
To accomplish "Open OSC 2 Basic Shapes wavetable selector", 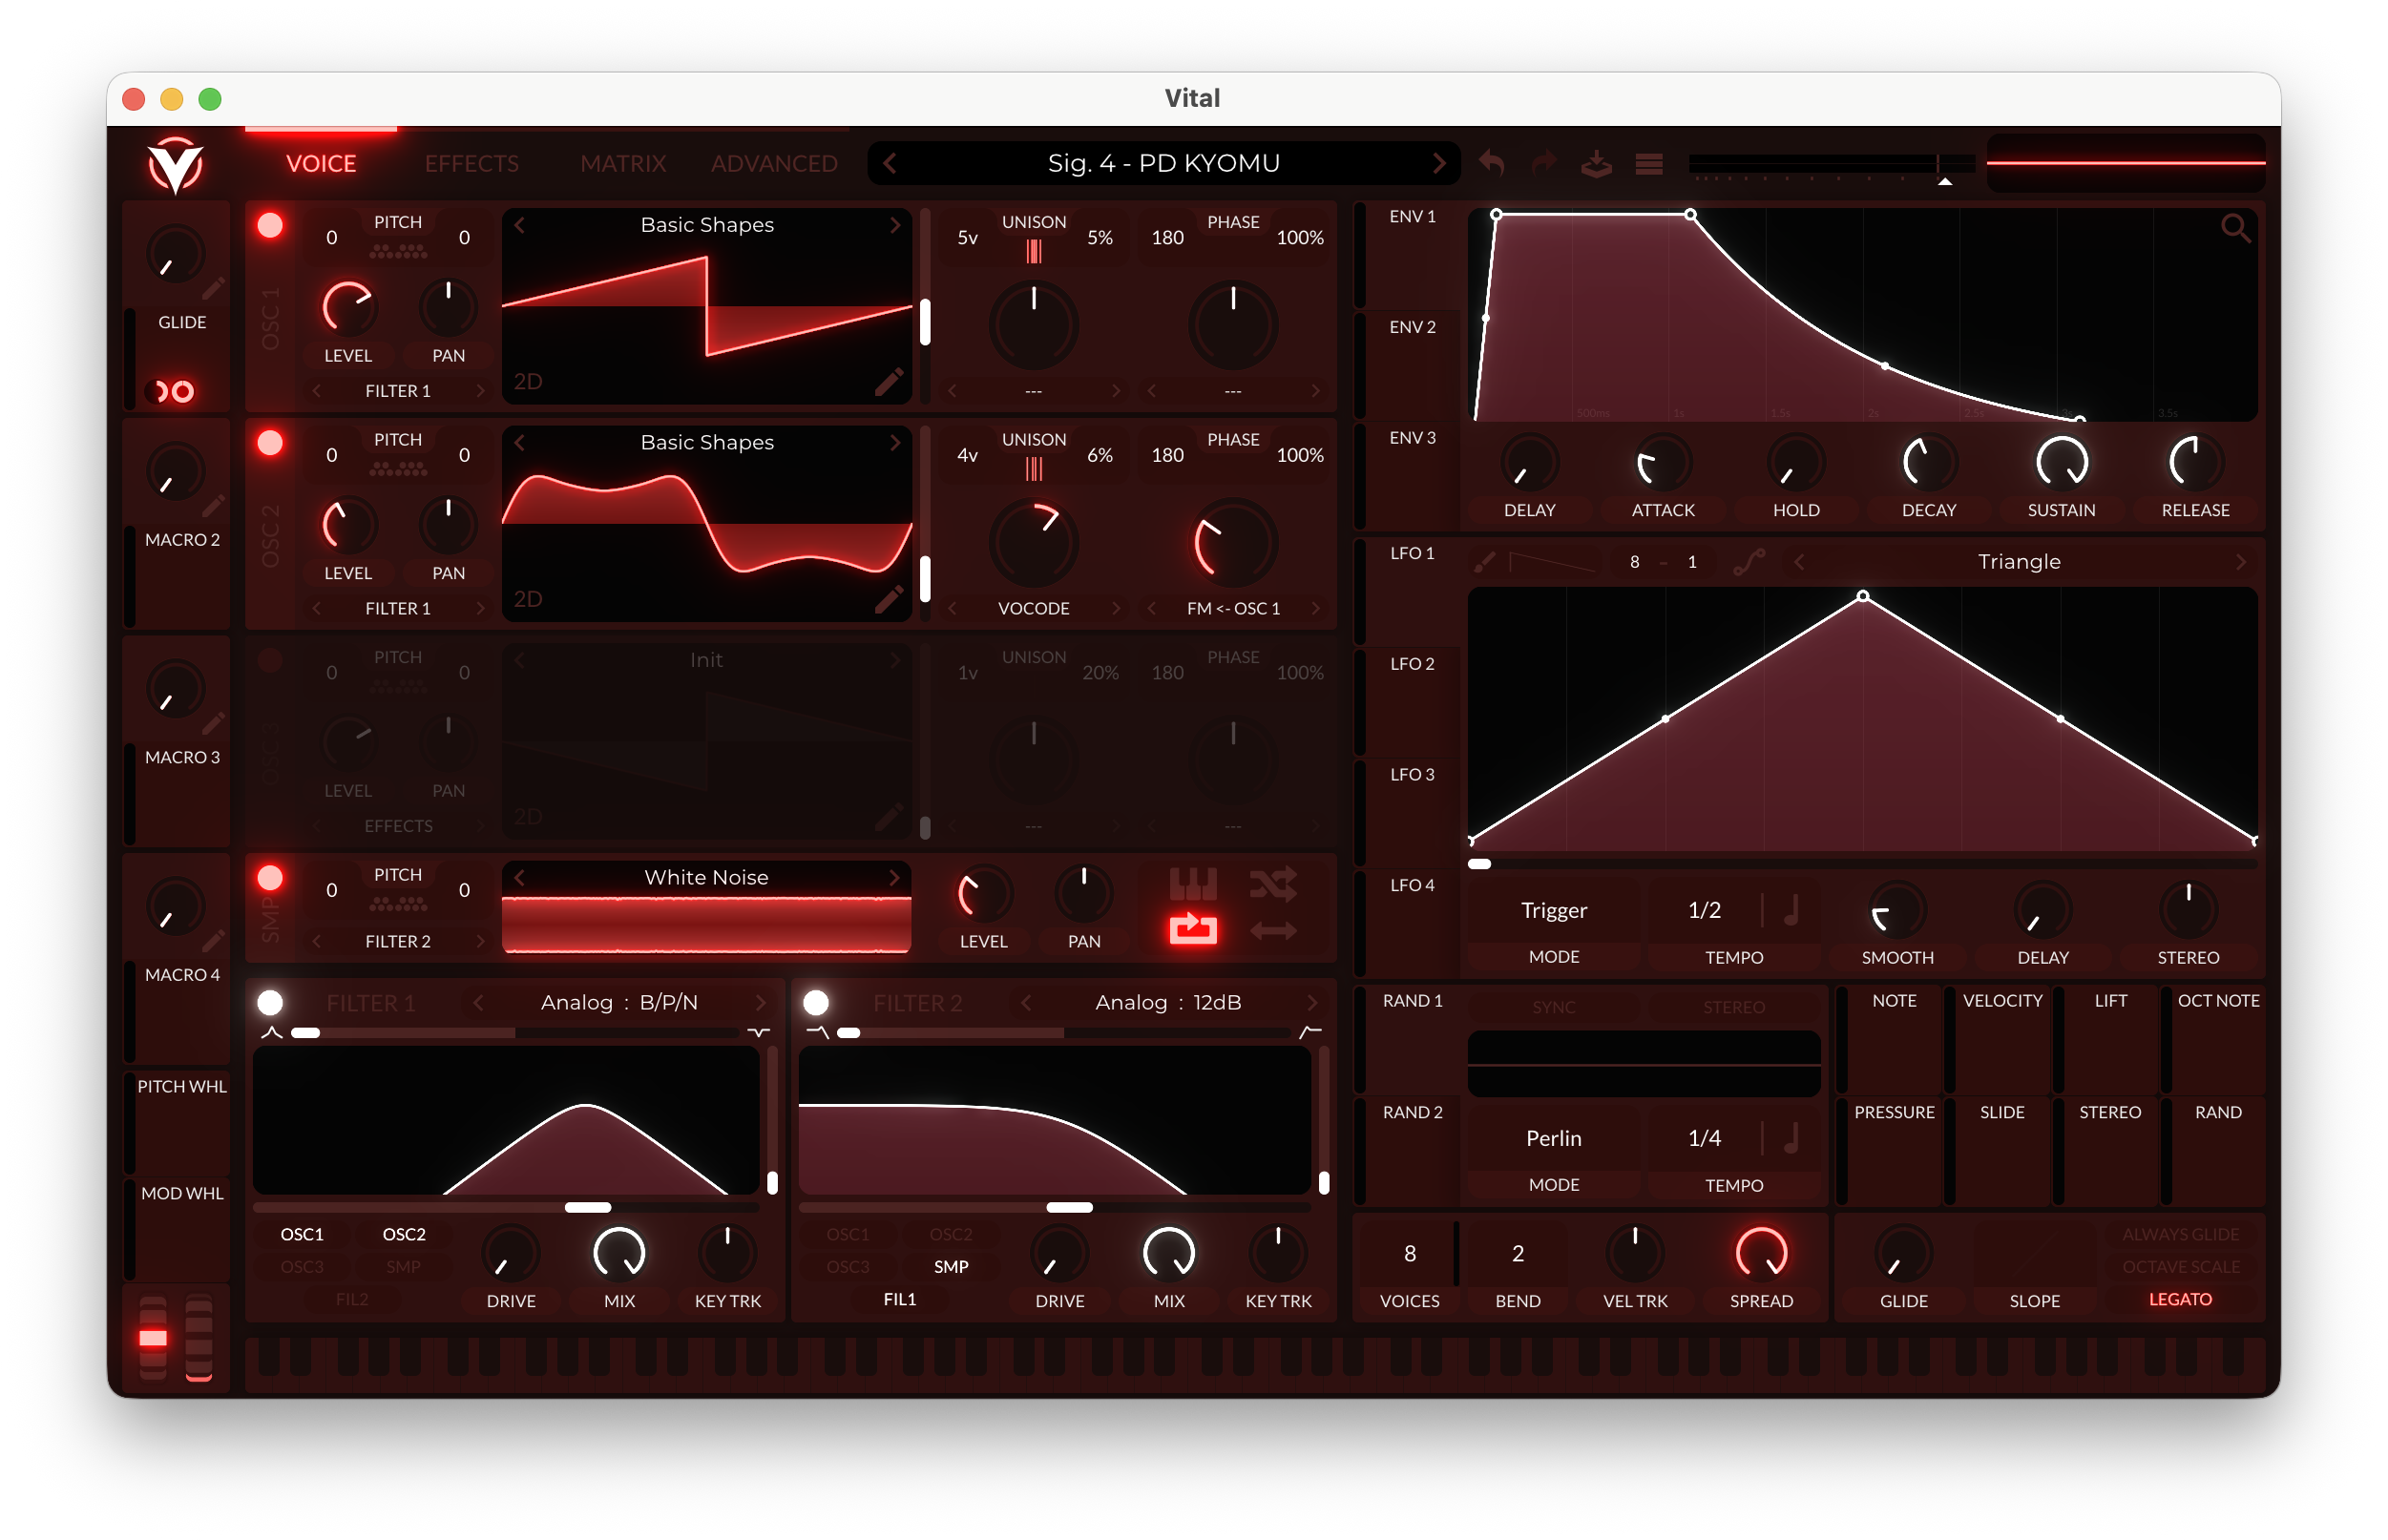I will coord(707,442).
